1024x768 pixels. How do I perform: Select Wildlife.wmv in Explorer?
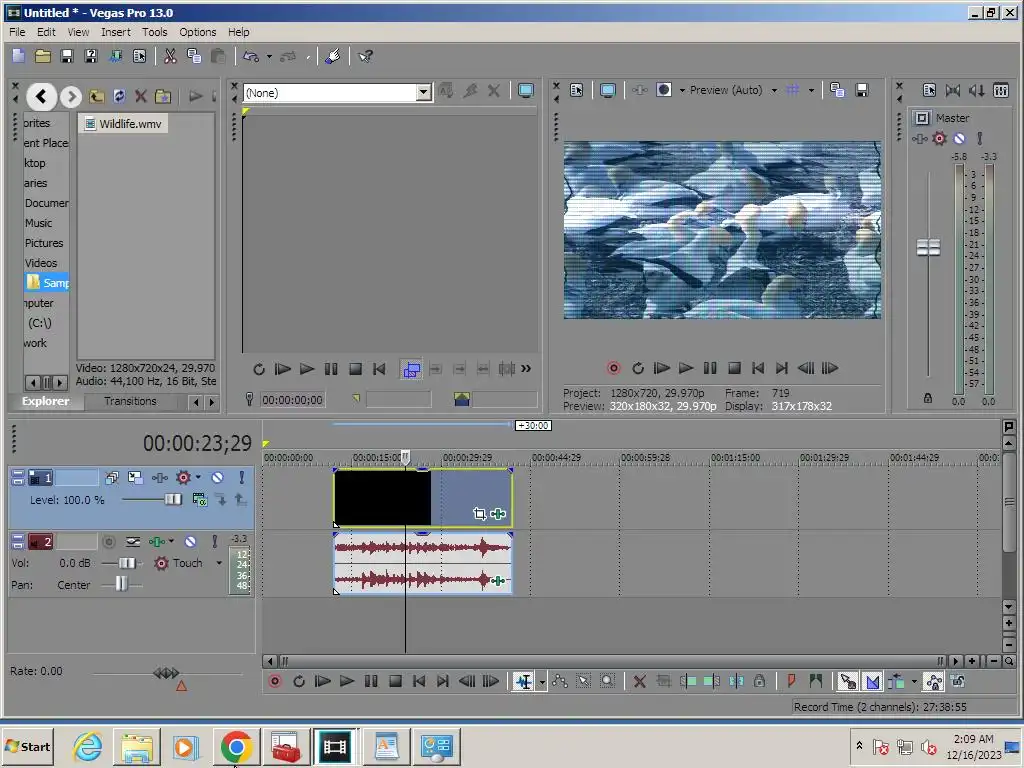click(123, 123)
